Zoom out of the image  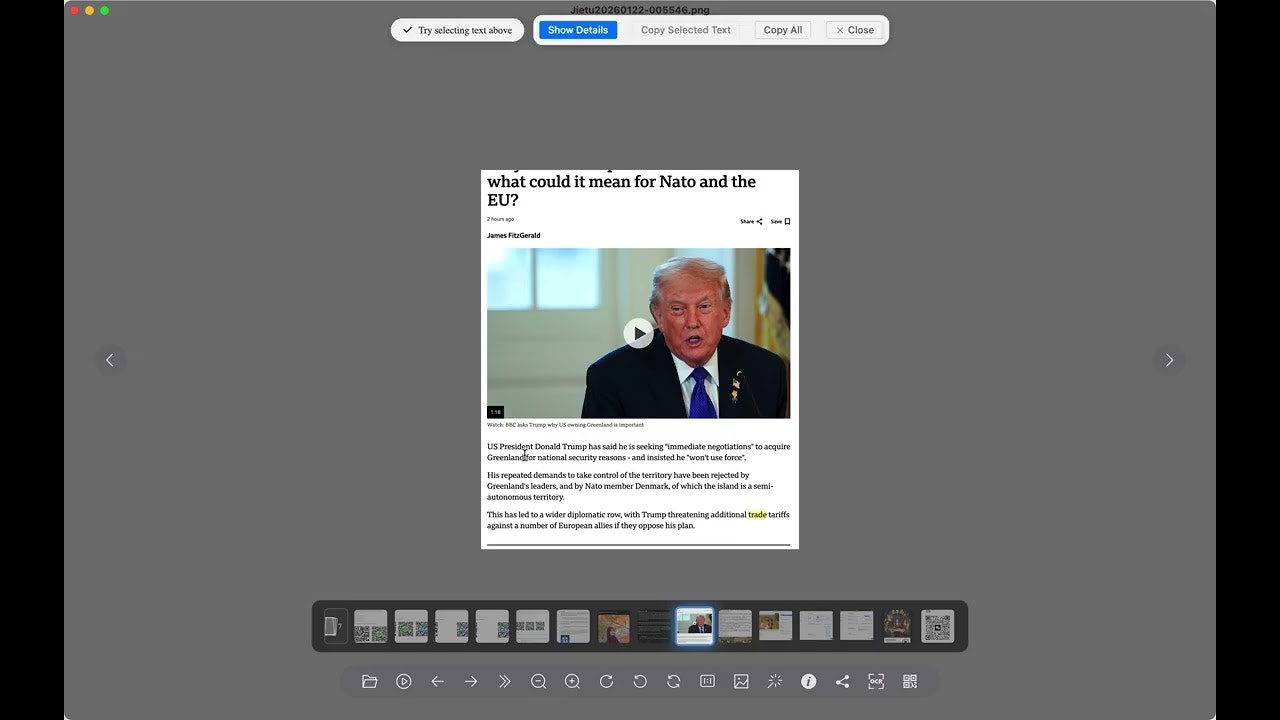pyautogui.click(x=538, y=681)
